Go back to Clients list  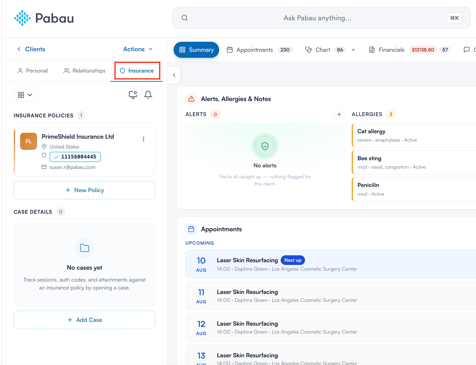coord(31,49)
